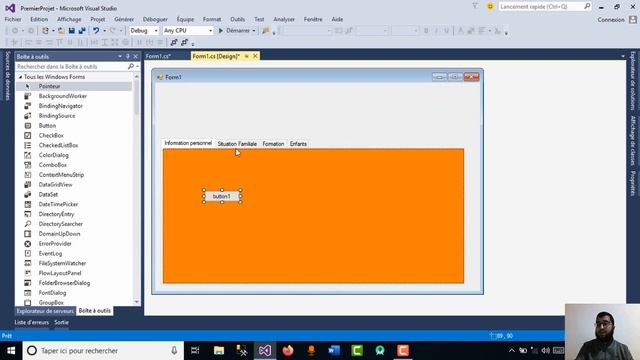Collapse the Tous les Windows Forms group
The width and height of the screenshot is (640, 360).
click(20, 77)
